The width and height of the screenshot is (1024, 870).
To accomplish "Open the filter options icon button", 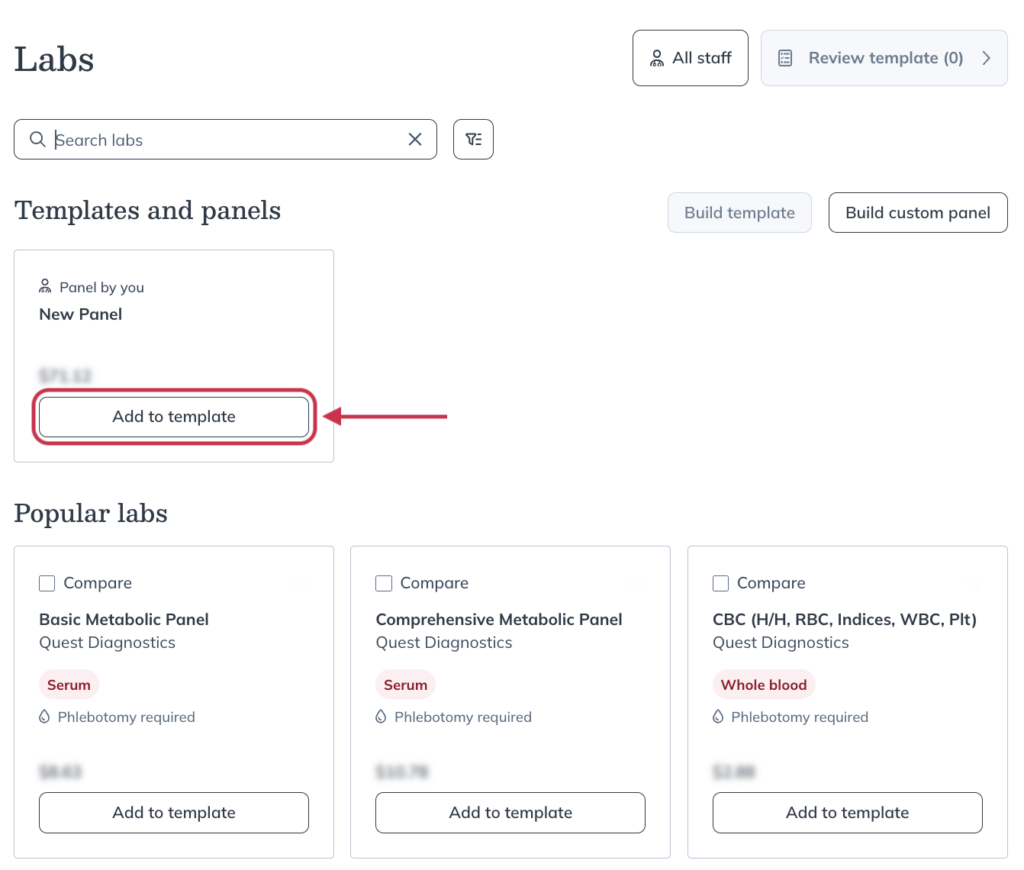I will (473, 139).
